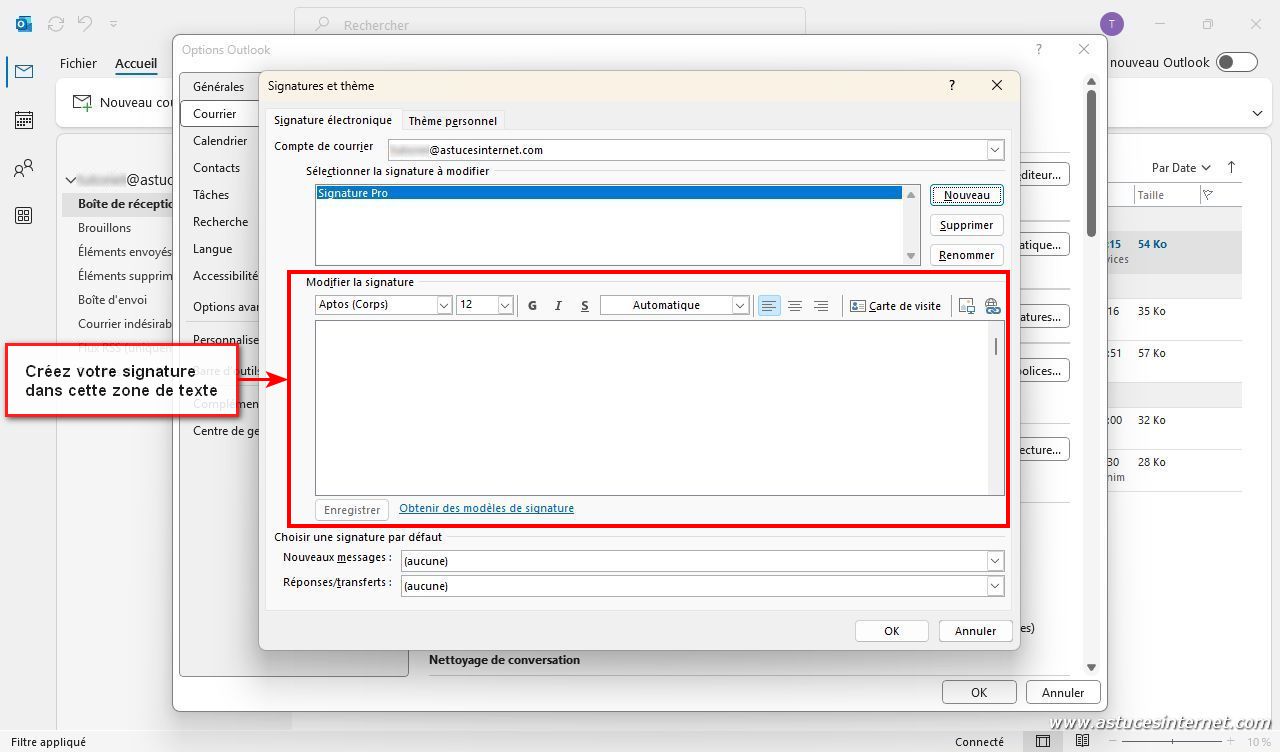Image resolution: width=1280 pixels, height=752 pixels.
Task: Click Supprimer to delete the signature
Action: [x=966, y=225]
